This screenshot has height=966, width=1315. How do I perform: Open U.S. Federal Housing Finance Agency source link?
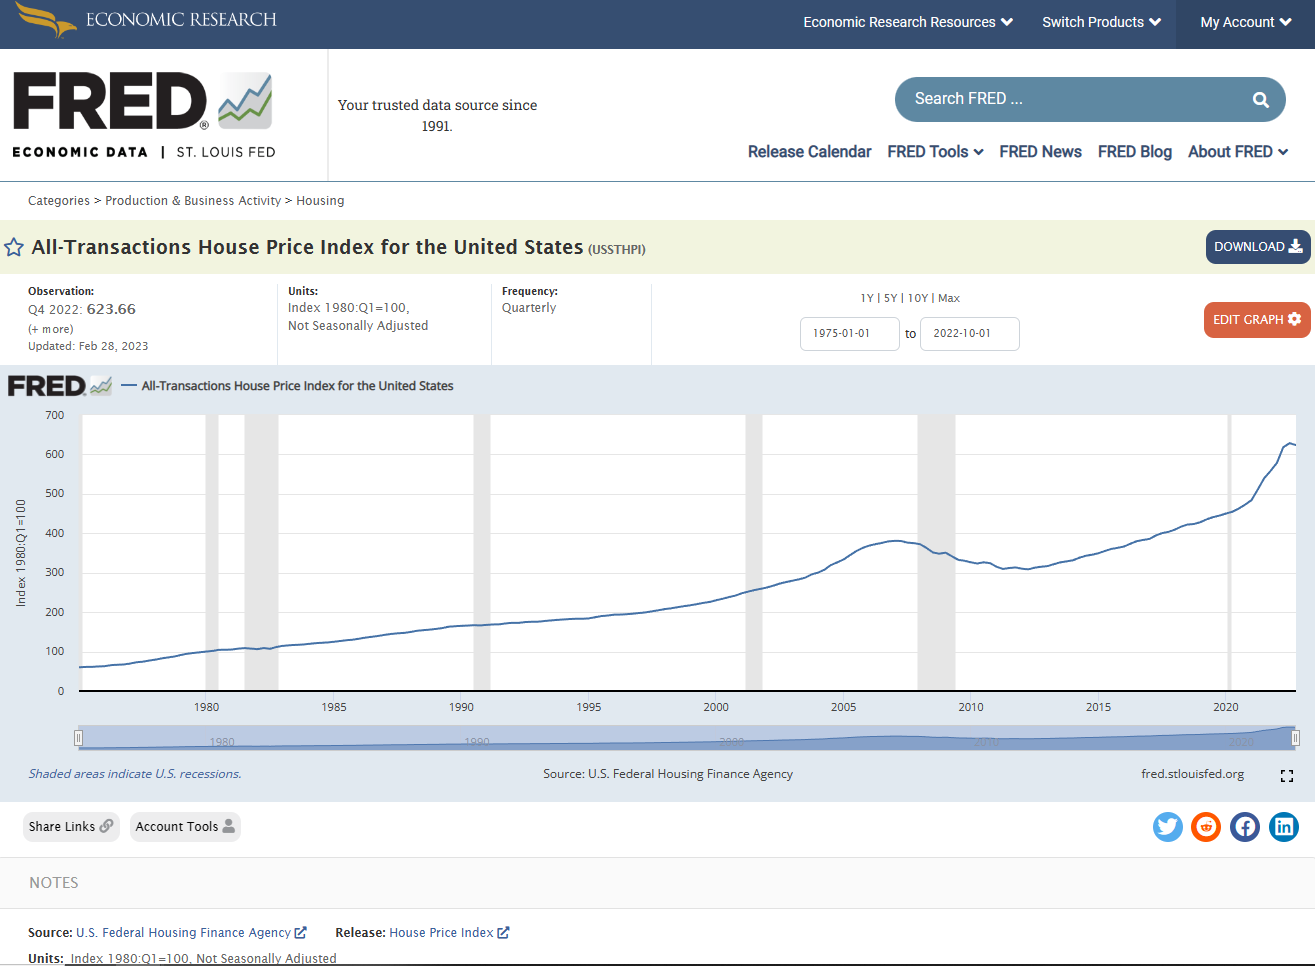click(x=191, y=933)
